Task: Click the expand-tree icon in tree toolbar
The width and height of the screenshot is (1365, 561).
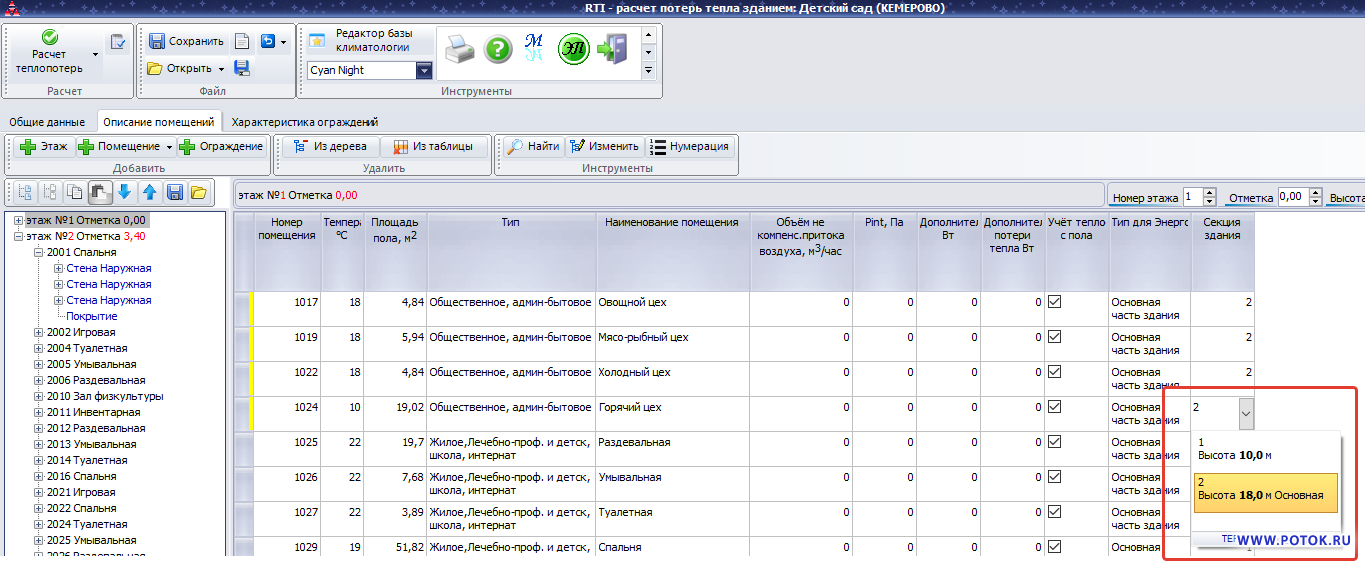Action: (x=24, y=192)
